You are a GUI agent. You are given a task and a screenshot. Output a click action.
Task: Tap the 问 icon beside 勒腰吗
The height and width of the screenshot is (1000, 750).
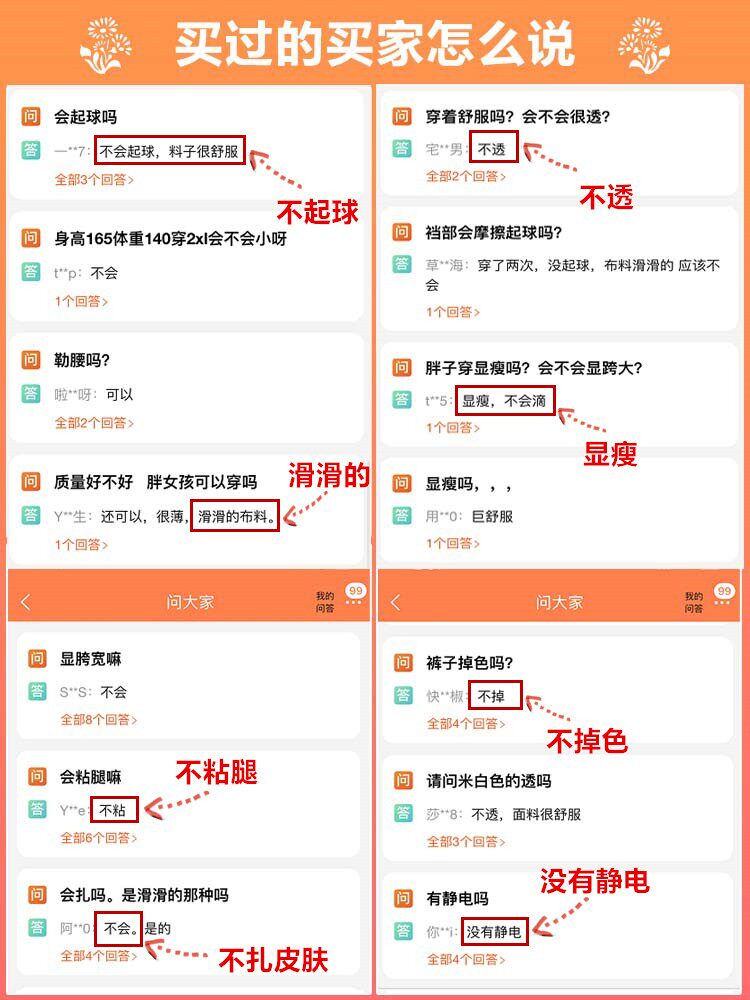click(31, 360)
